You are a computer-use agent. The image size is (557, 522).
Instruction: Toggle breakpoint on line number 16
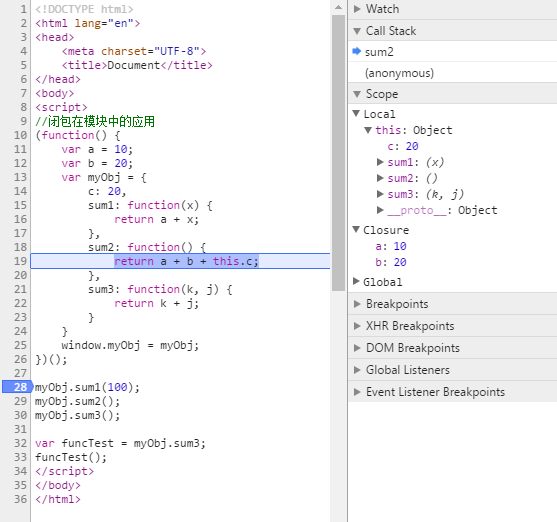pyautogui.click(x=20, y=219)
